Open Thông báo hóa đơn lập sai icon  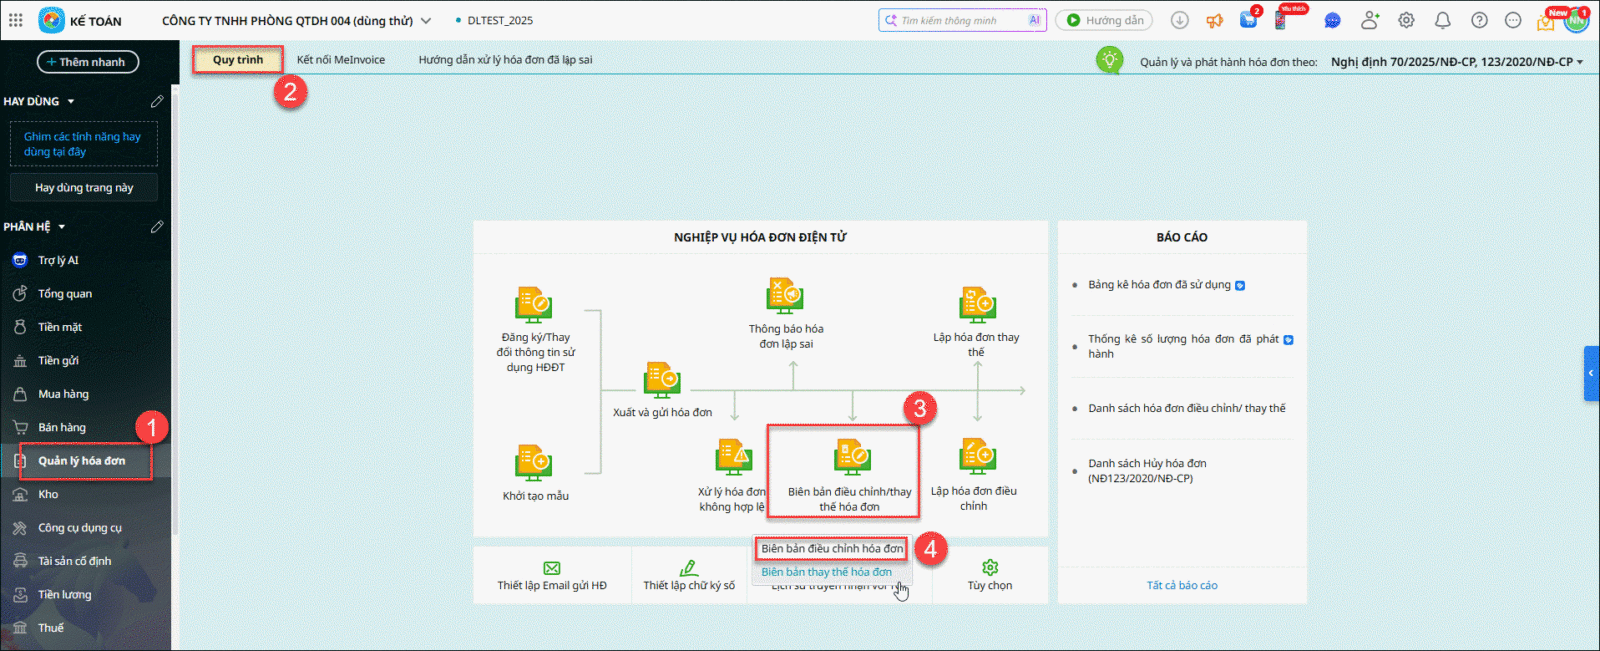coord(785,297)
